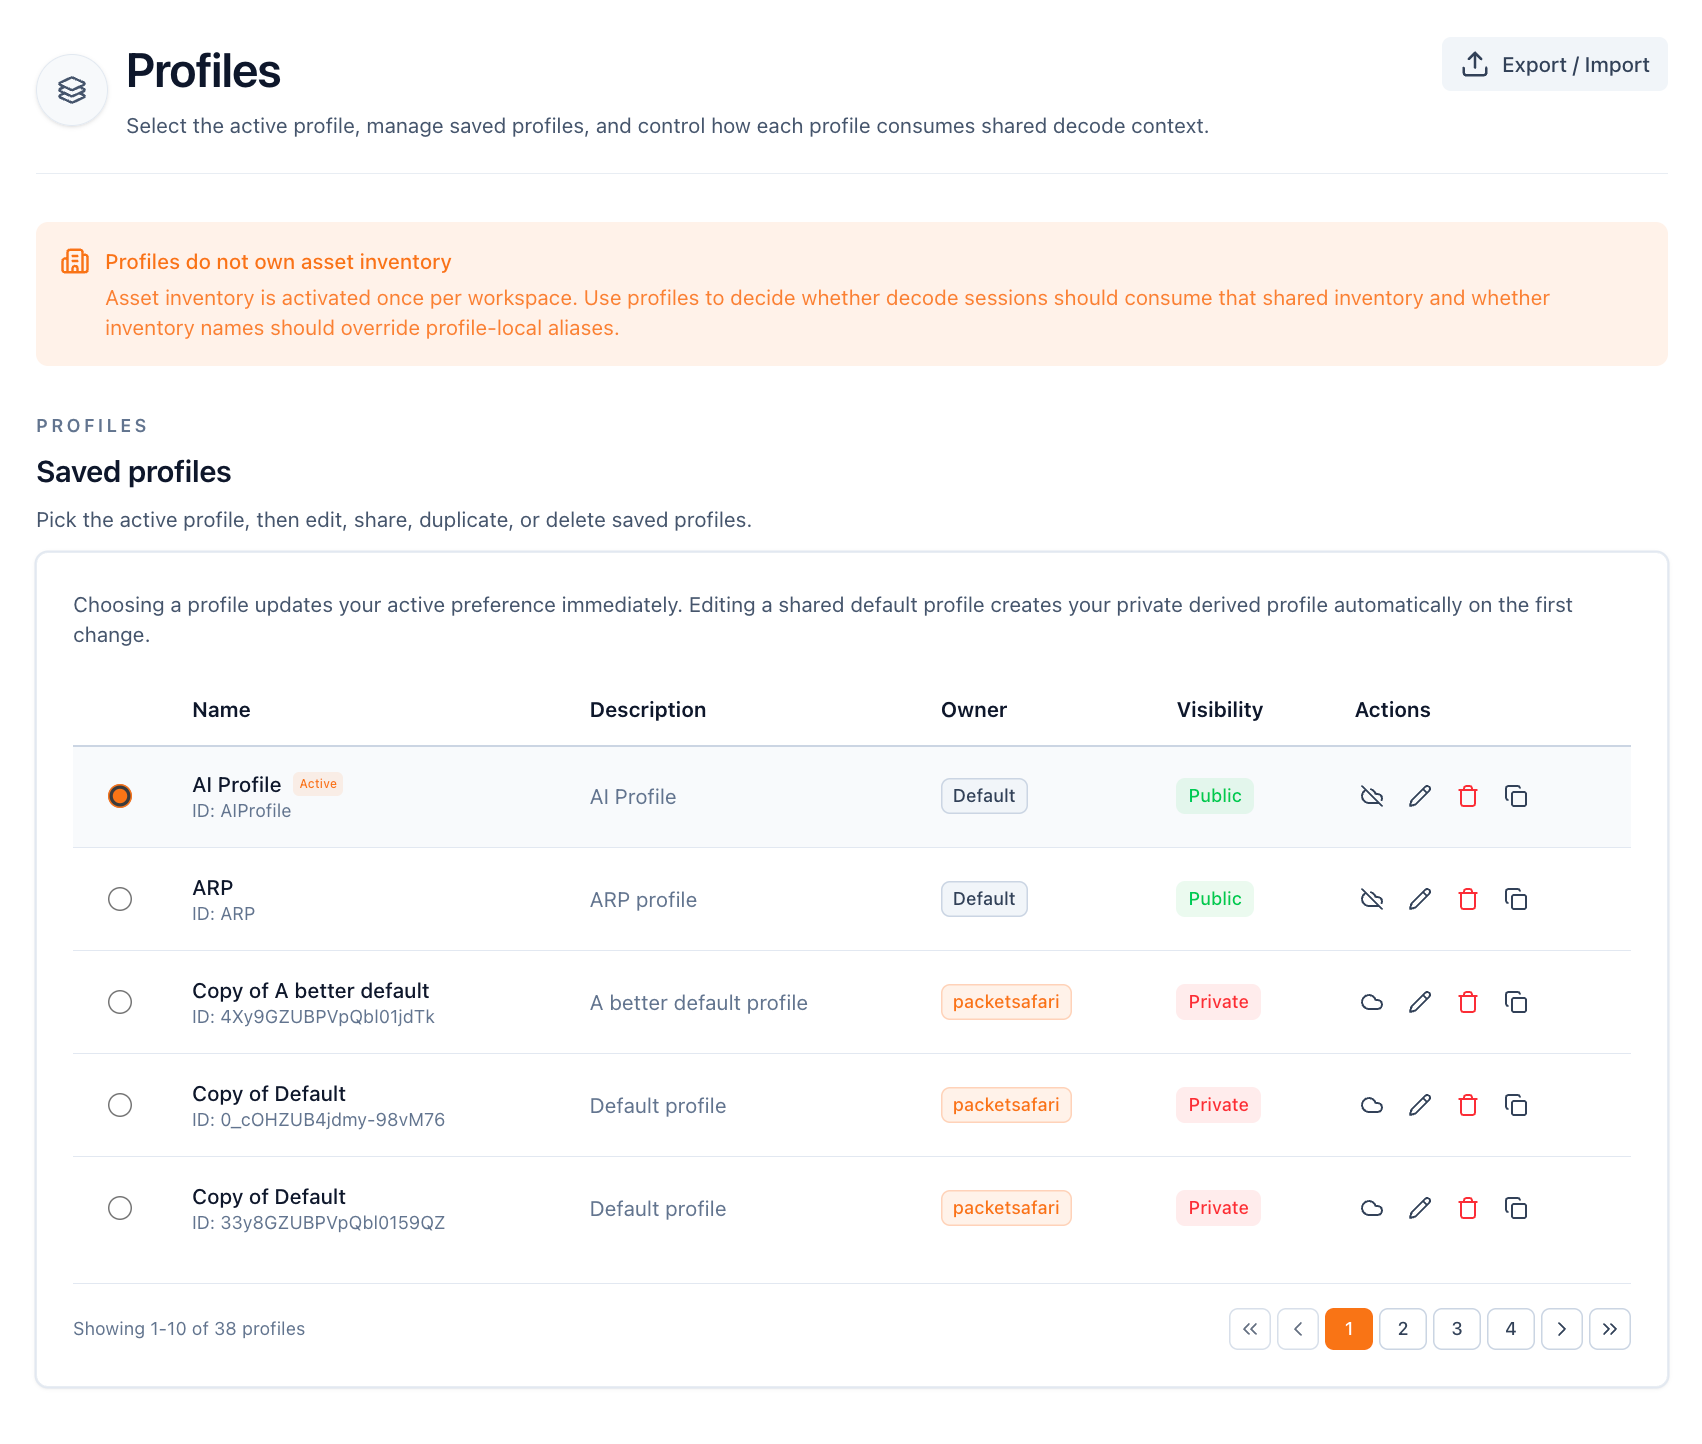Select Copy of Default 33y8GZUBPVpQbl0159QZ radio
The image size is (1702, 1444).
120,1208
